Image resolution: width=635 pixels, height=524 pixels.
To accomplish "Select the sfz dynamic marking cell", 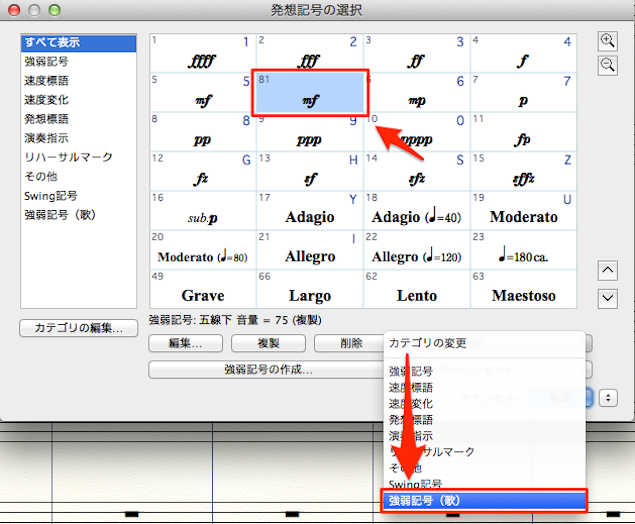I will (x=417, y=171).
